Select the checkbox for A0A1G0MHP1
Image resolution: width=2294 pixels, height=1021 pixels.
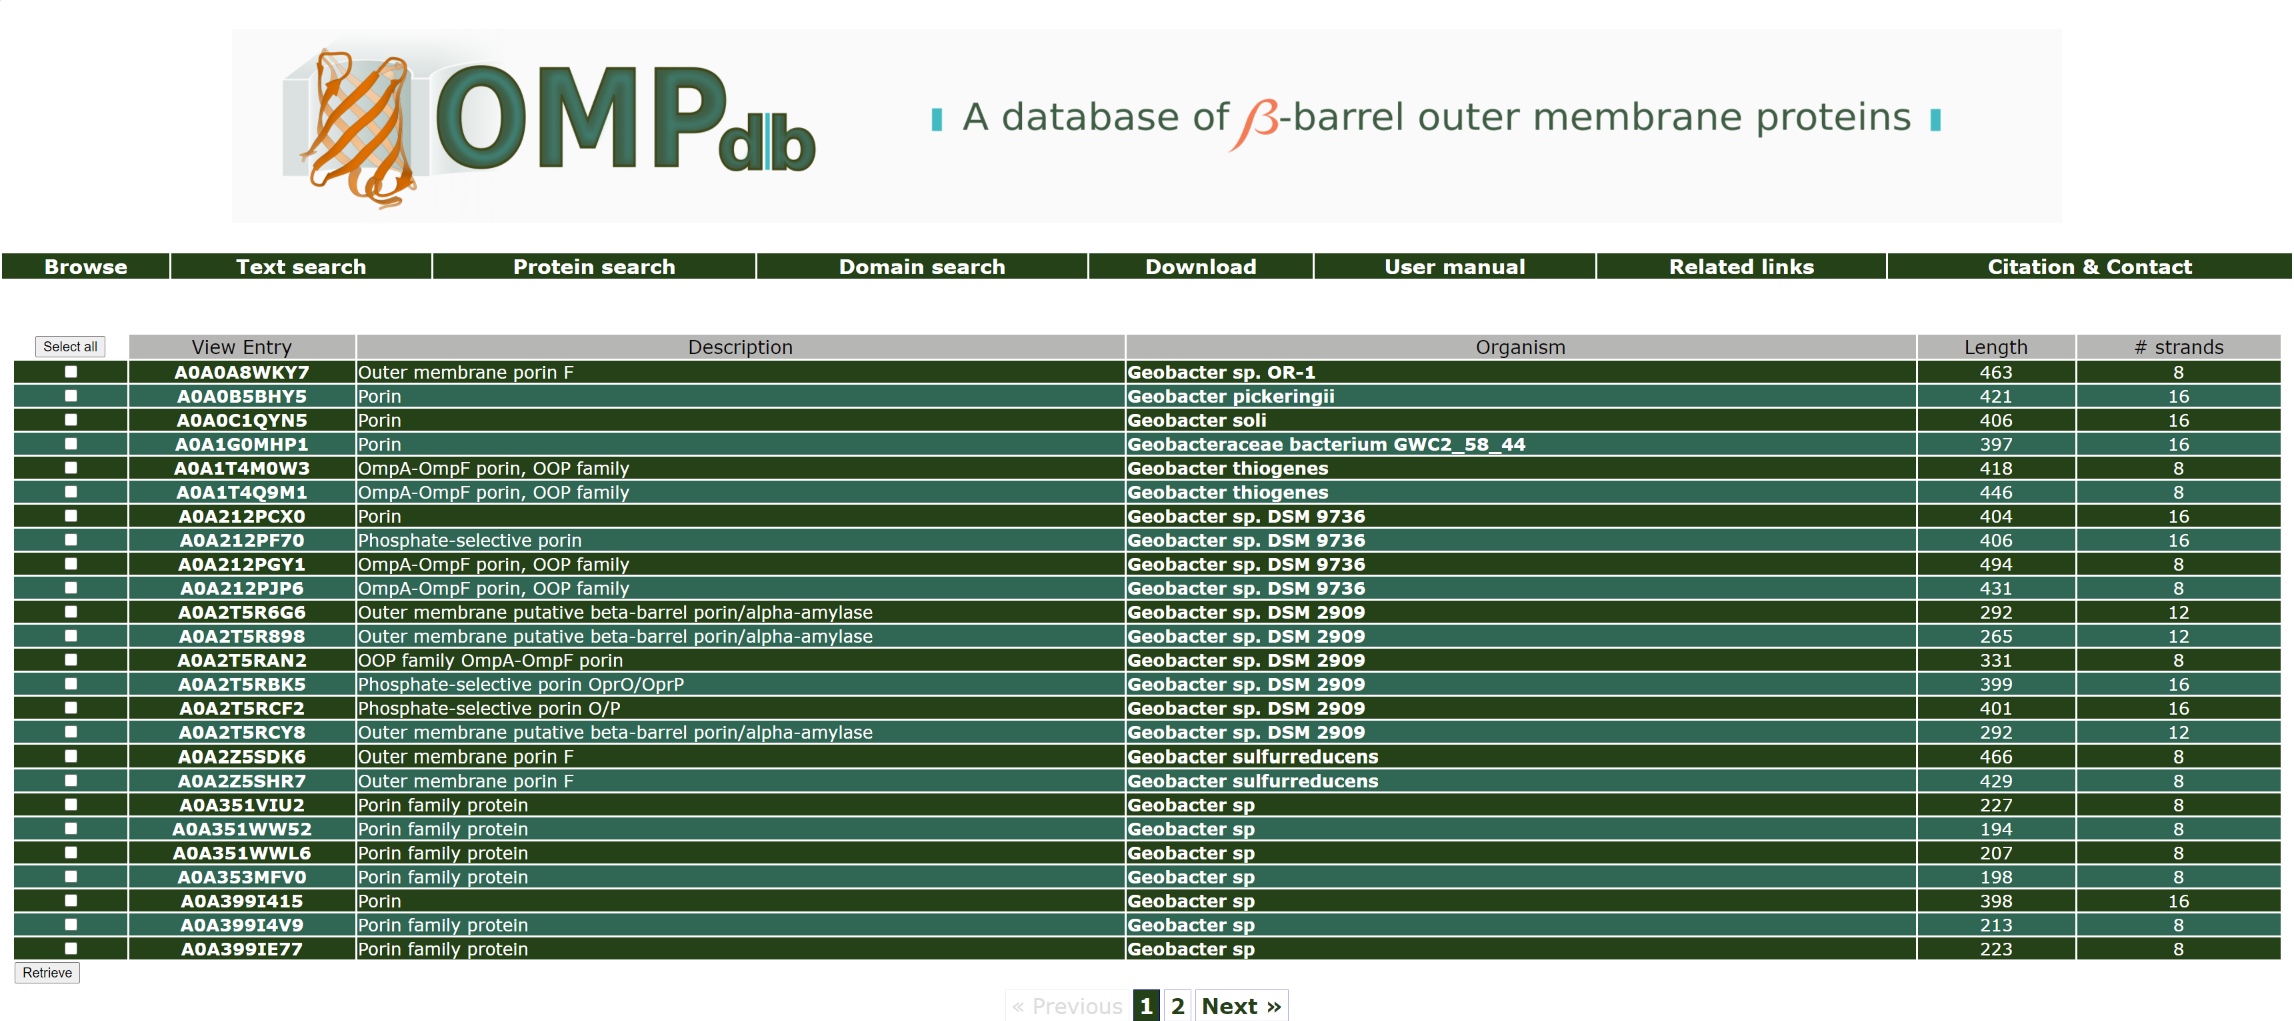coord(71,444)
